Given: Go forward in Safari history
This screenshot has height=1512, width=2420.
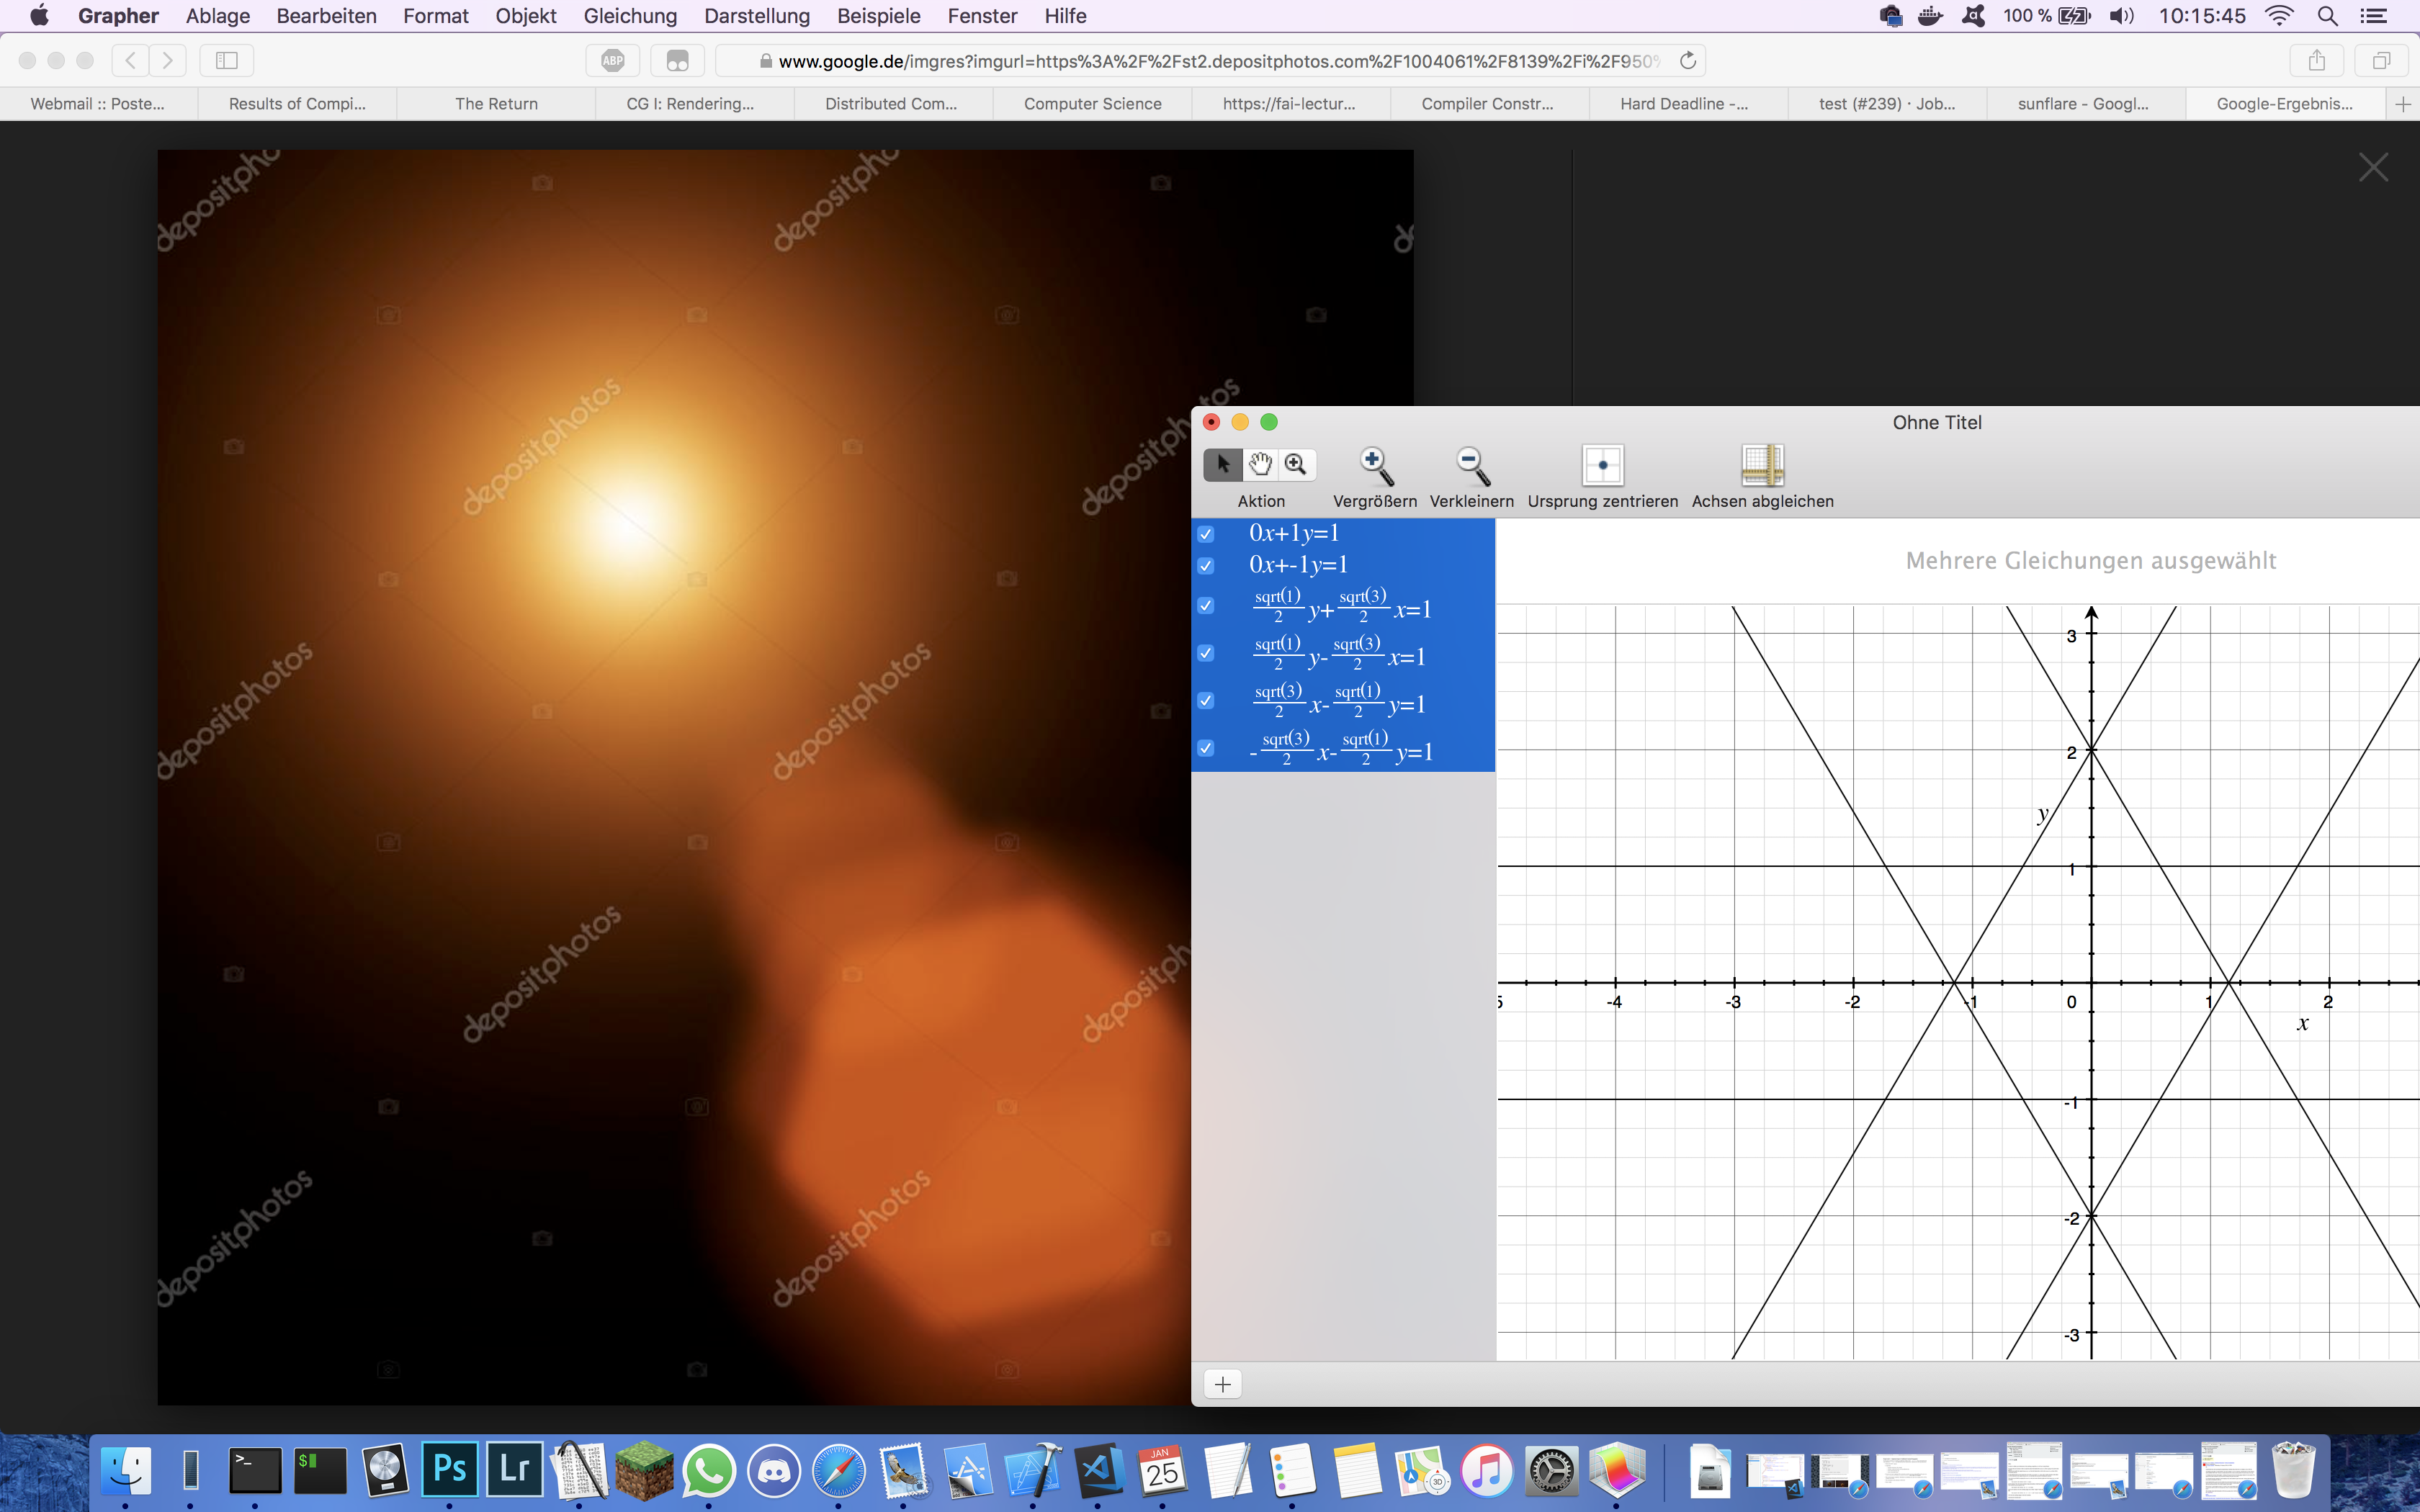Looking at the screenshot, I should (168, 61).
